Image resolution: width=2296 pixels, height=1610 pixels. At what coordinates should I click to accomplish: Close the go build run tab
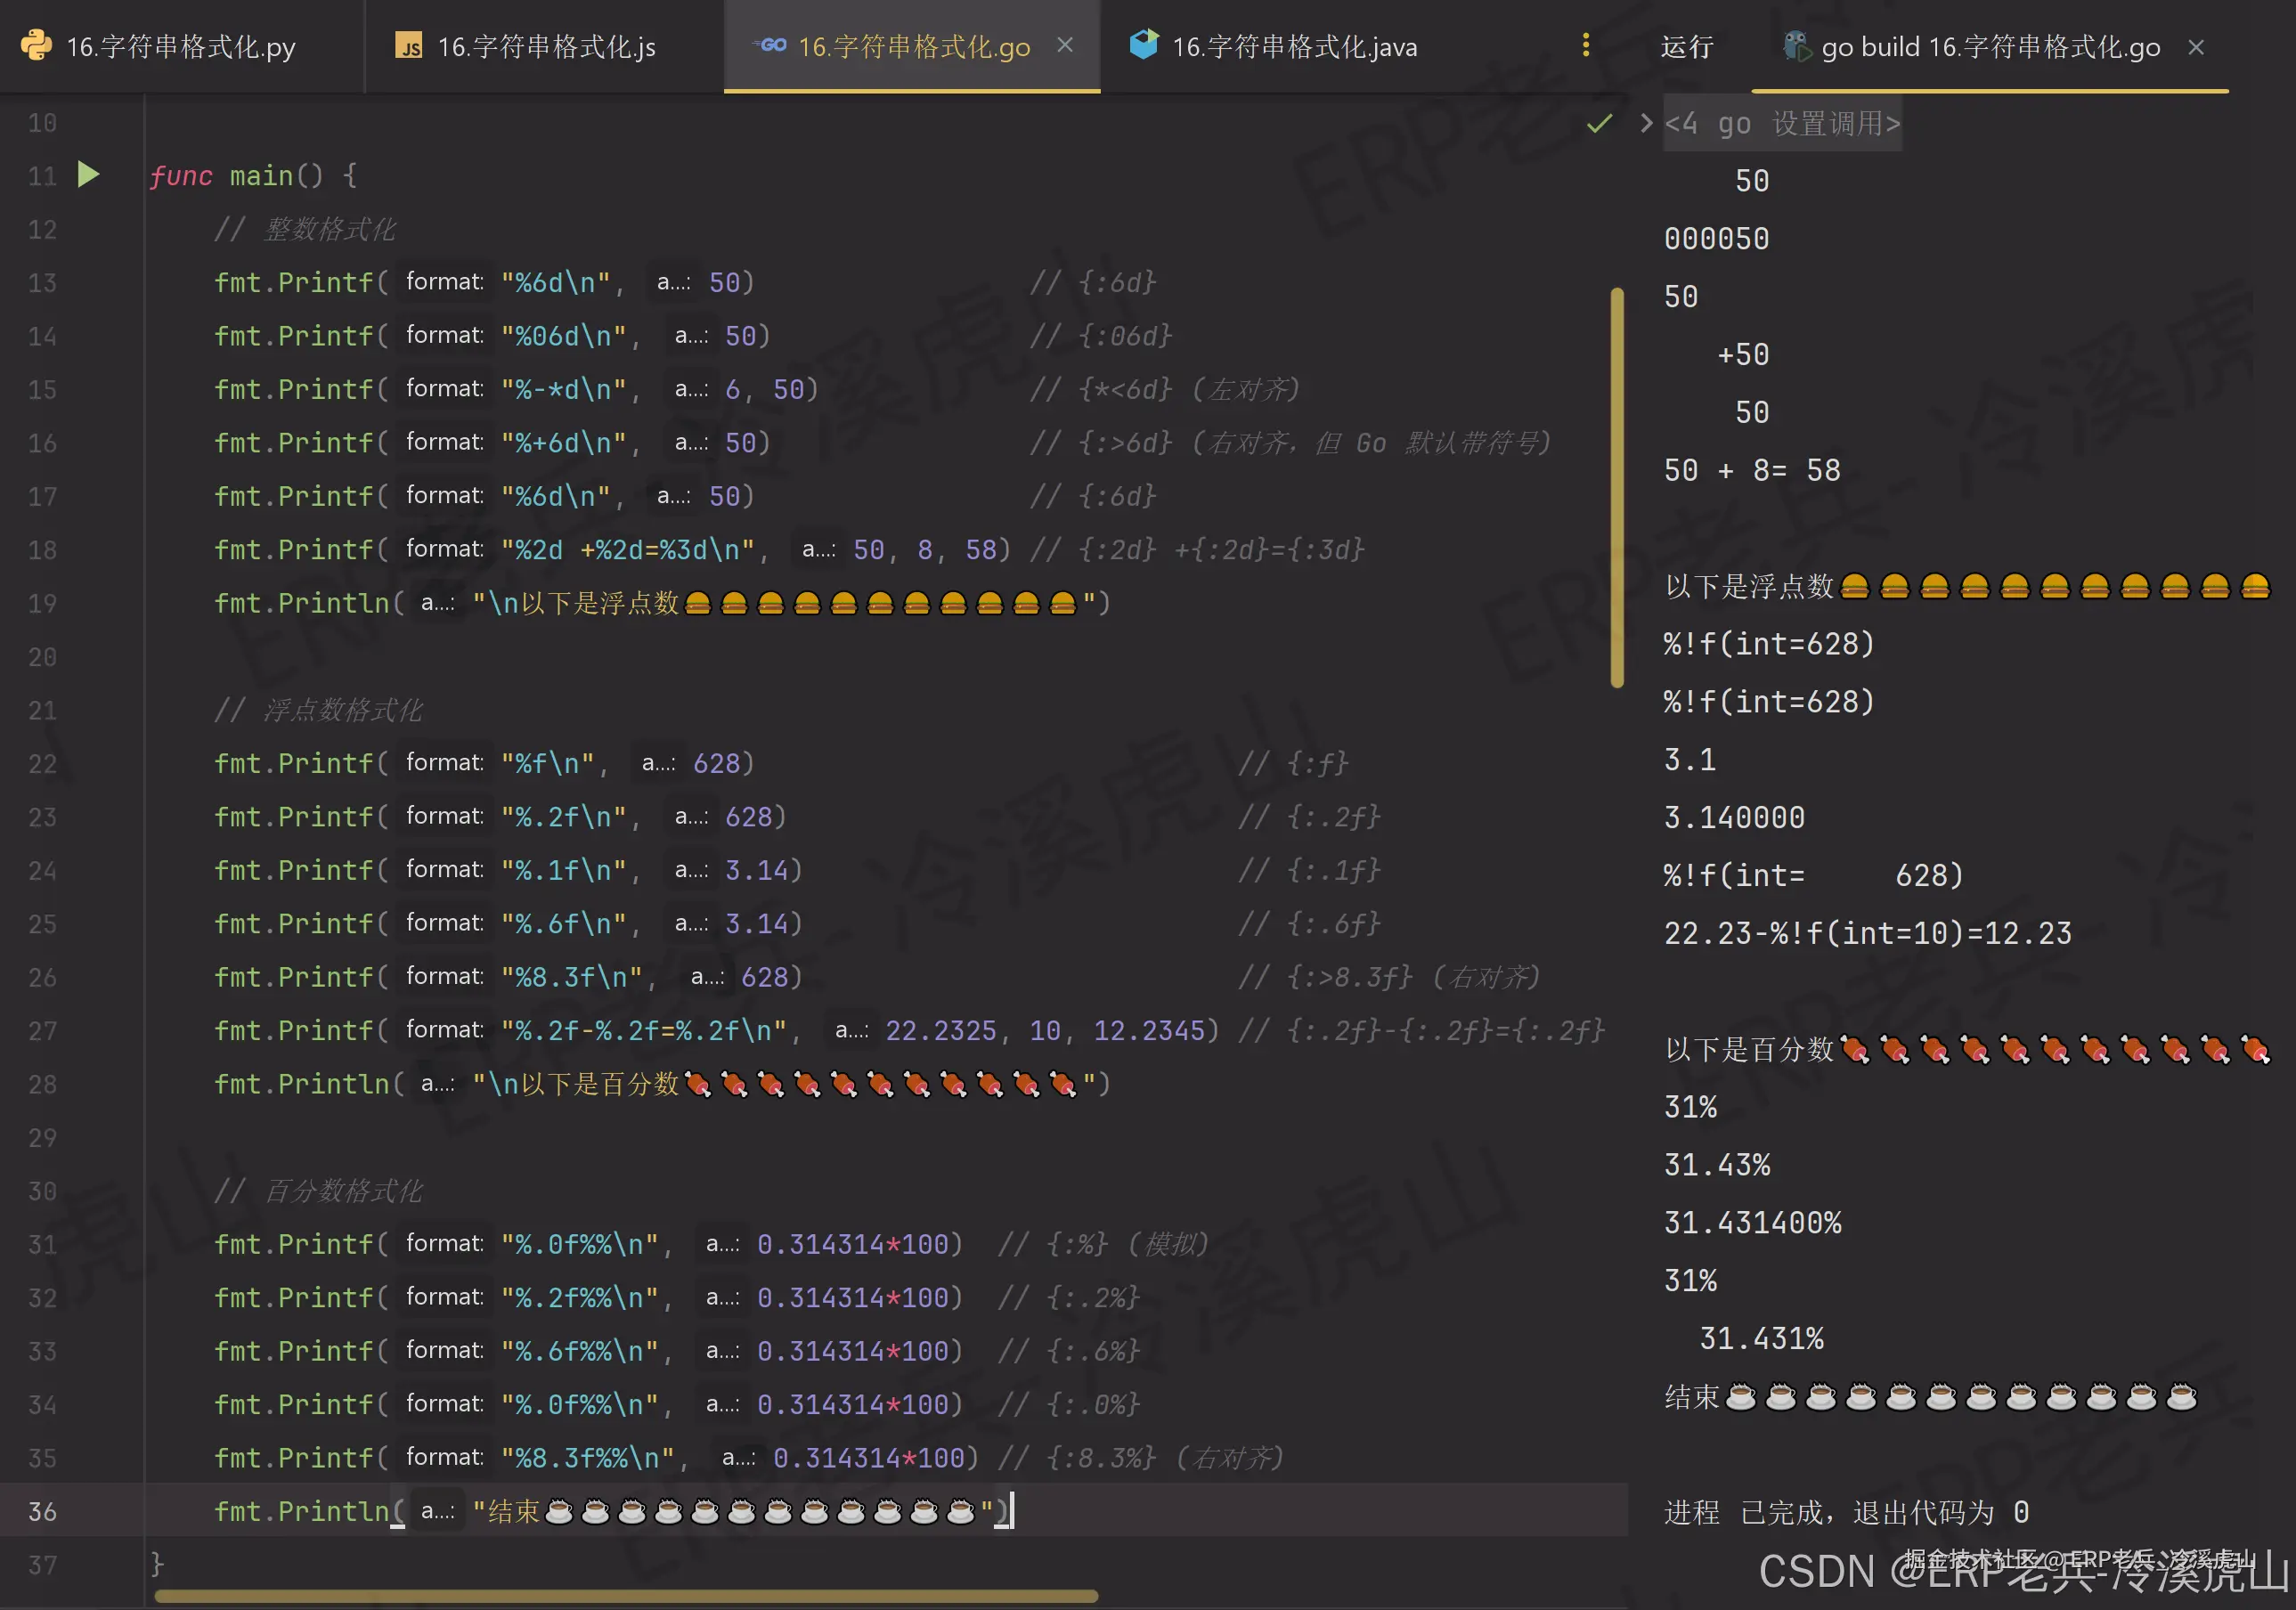click(2195, 47)
